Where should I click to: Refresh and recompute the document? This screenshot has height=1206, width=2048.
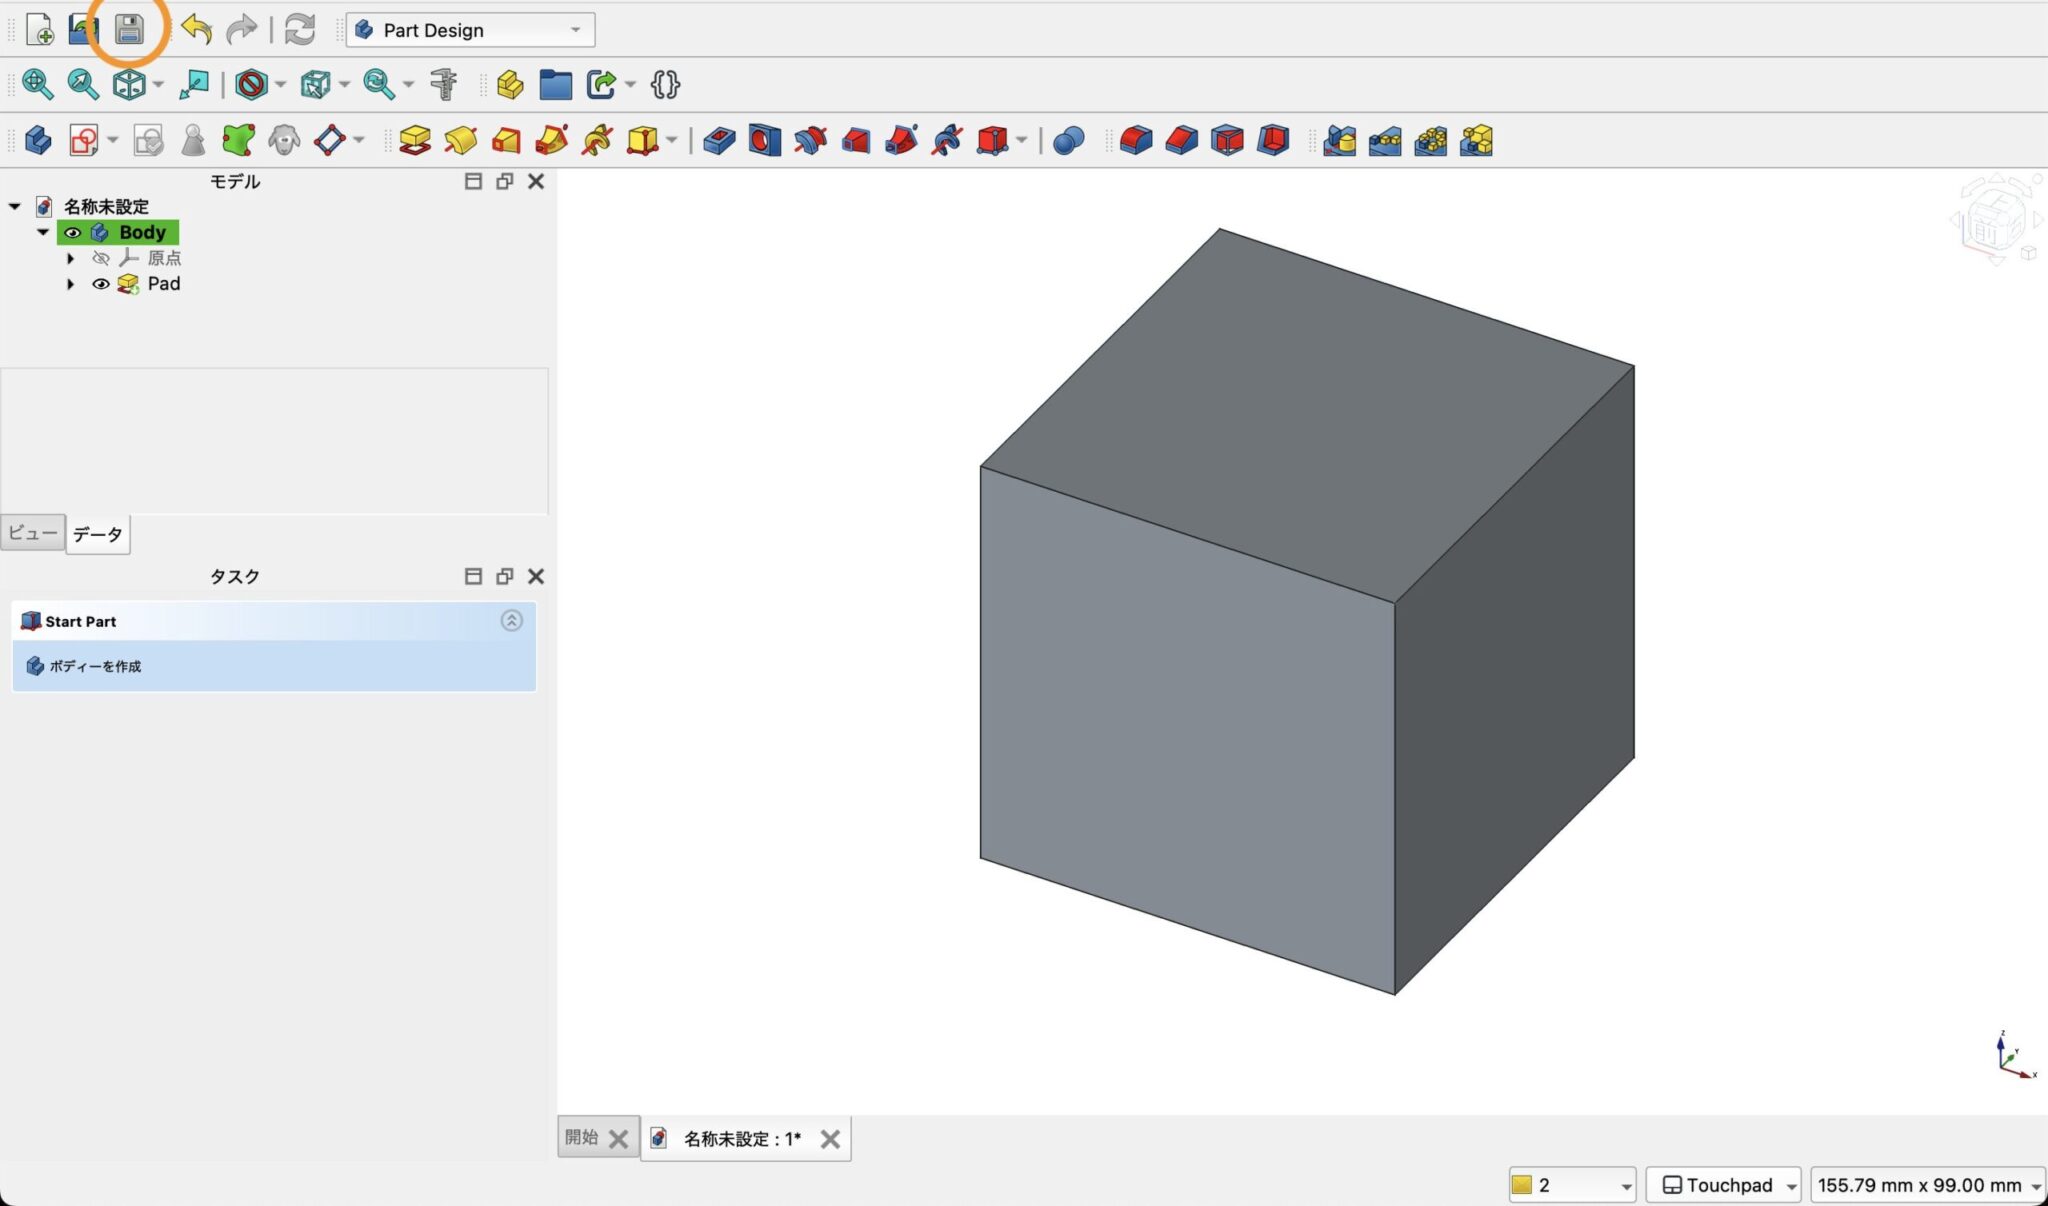(299, 30)
